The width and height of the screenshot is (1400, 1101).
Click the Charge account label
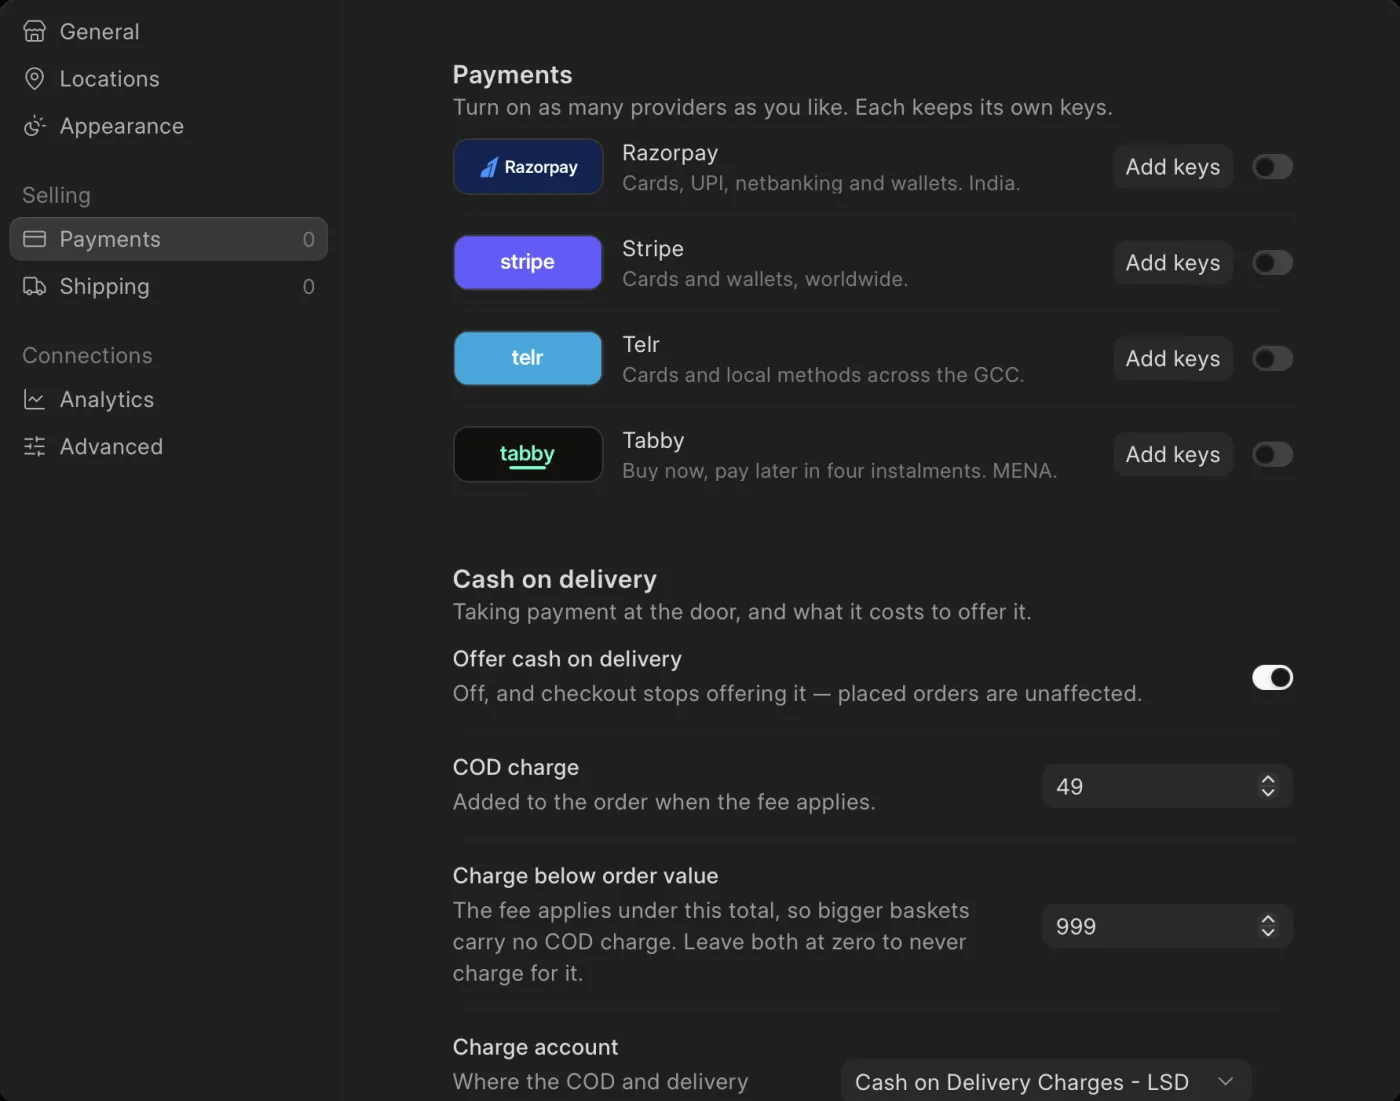tap(535, 1047)
